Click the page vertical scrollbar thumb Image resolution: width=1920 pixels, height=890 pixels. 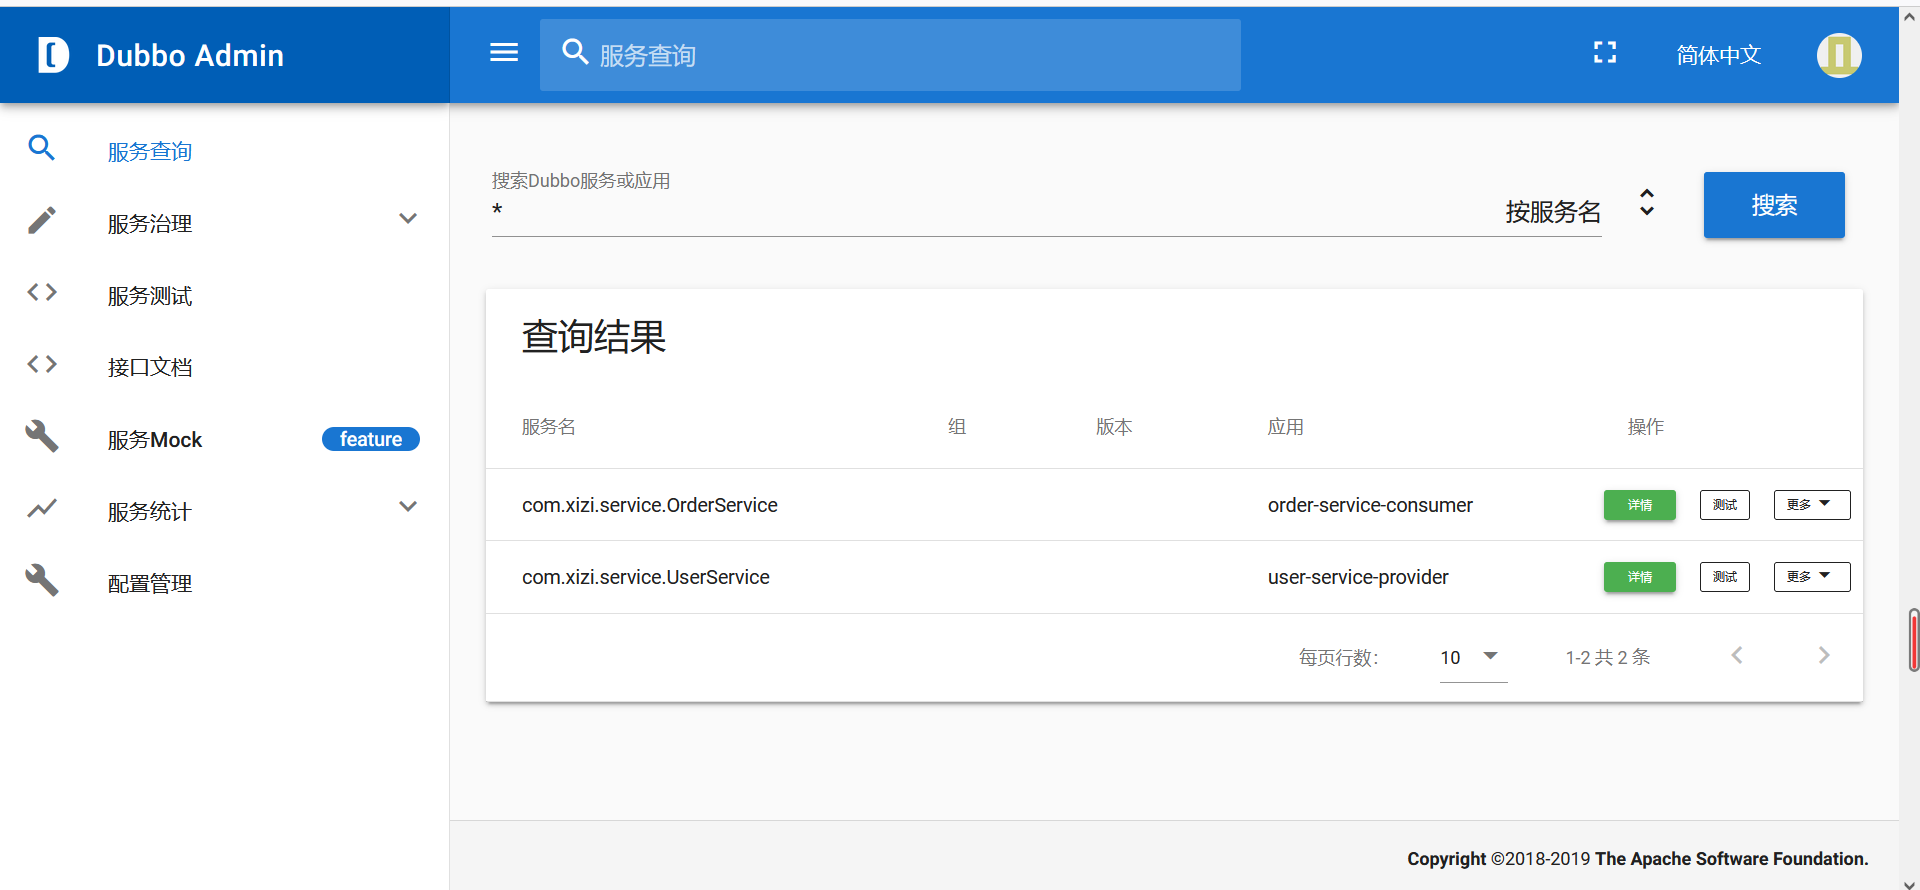[x=1914, y=640]
